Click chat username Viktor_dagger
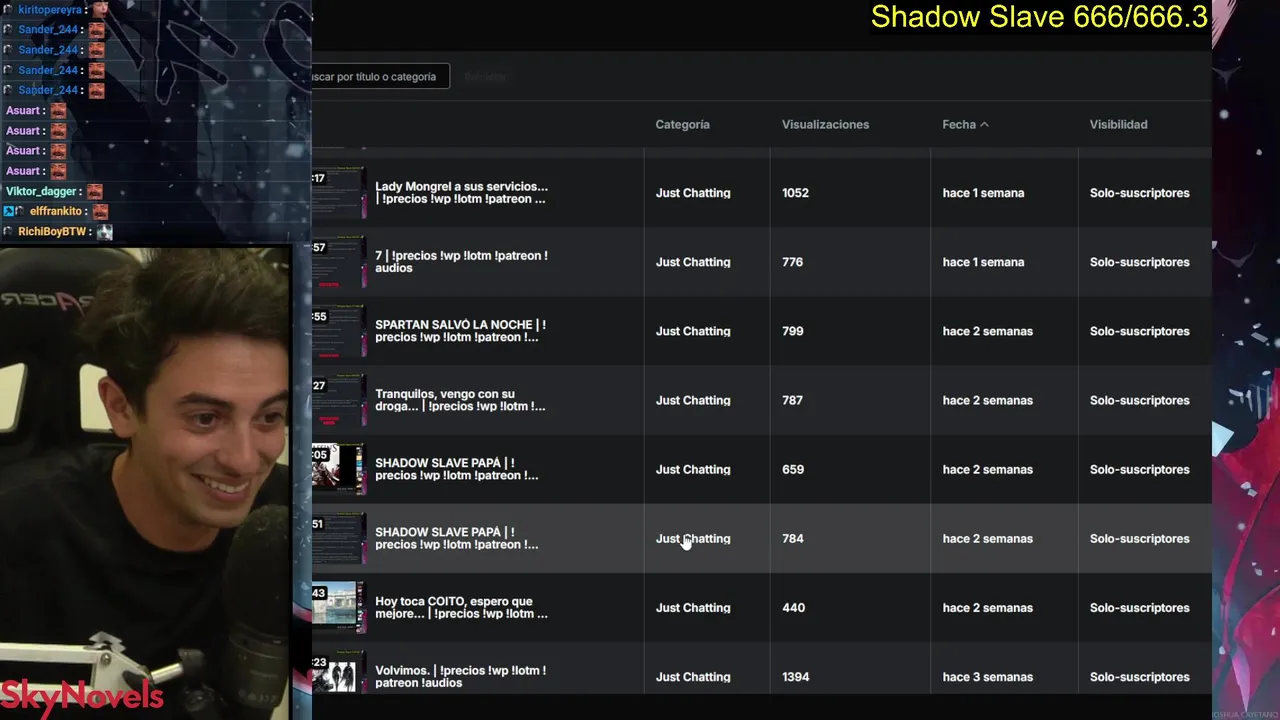The image size is (1280, 720). click(42, 191)
